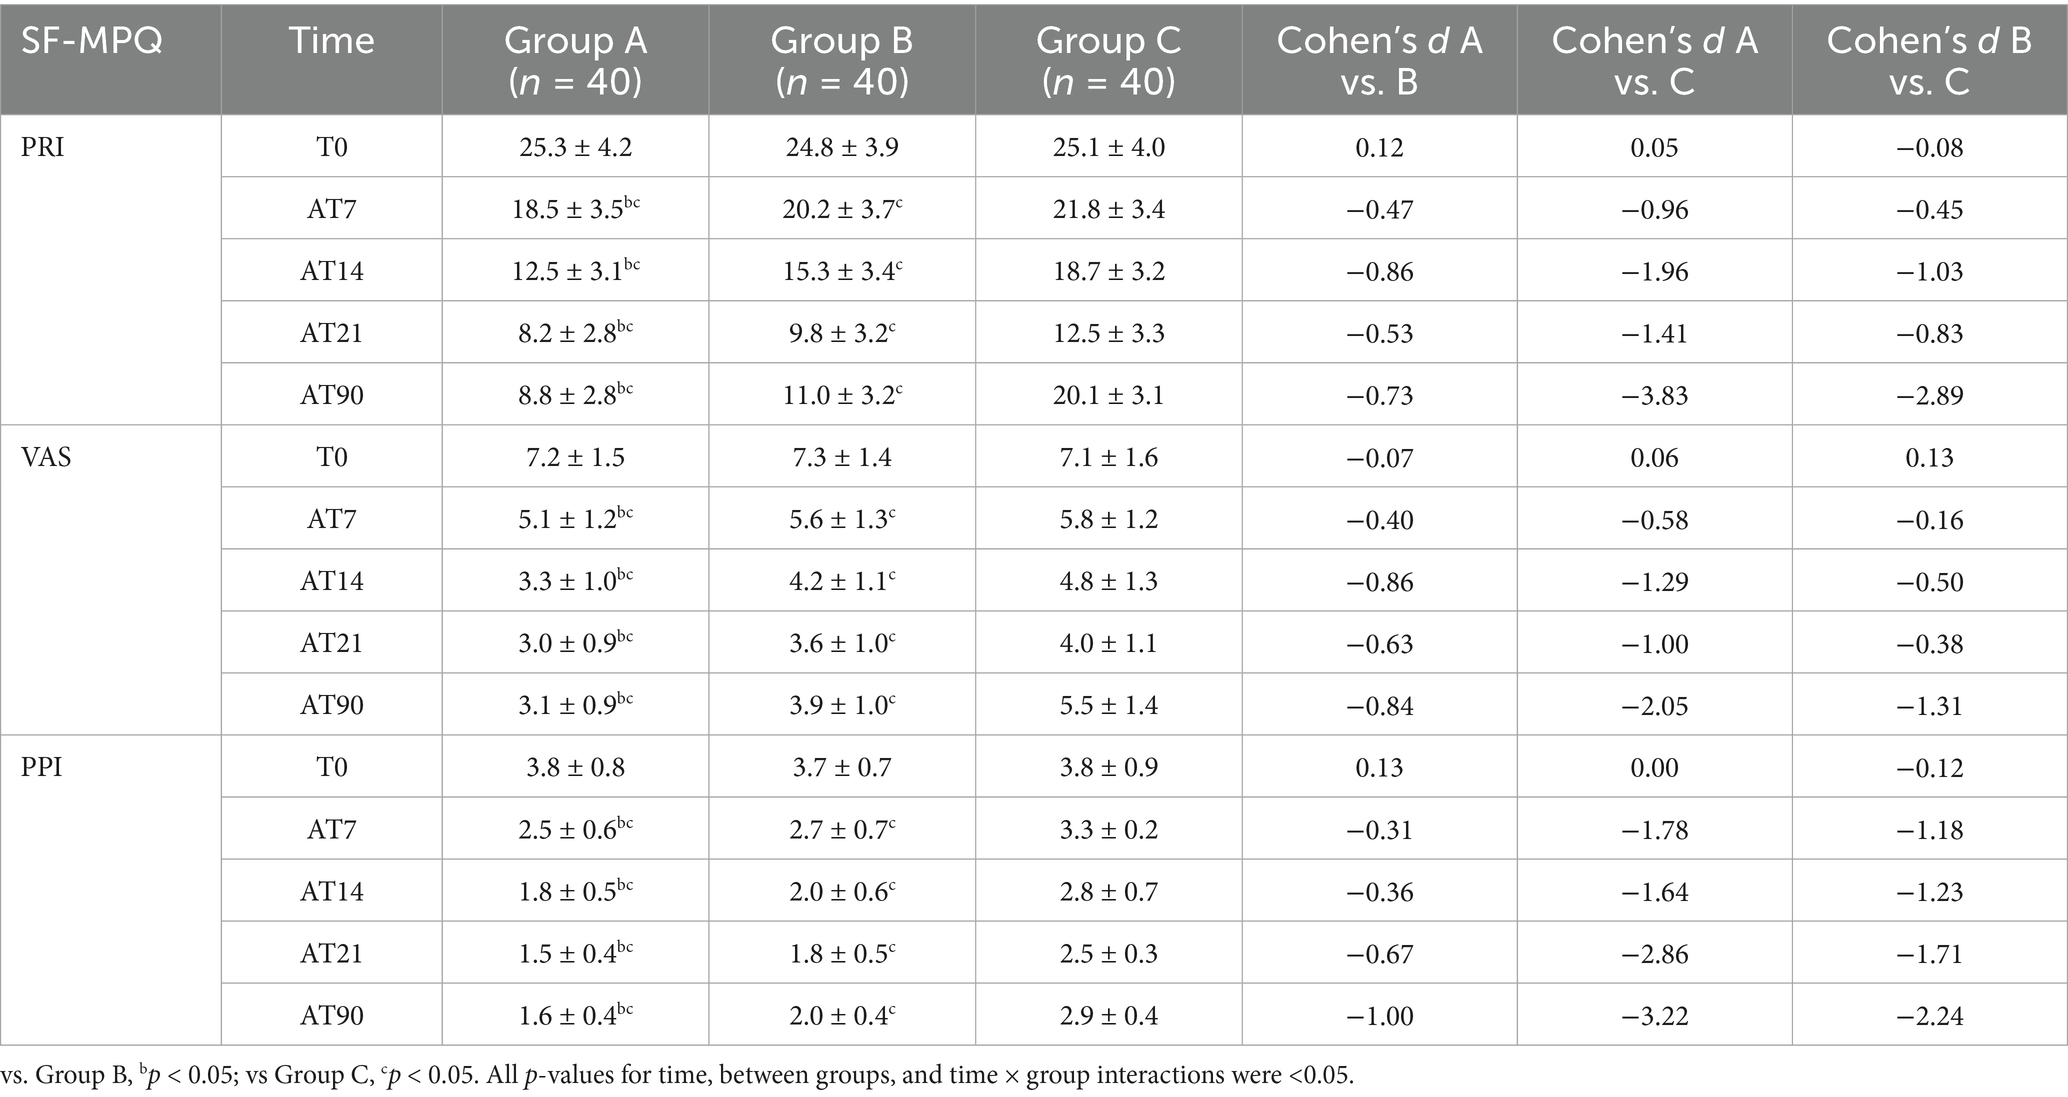
Task: Click the p-value footnote below the table
Action: [677, 1075]
